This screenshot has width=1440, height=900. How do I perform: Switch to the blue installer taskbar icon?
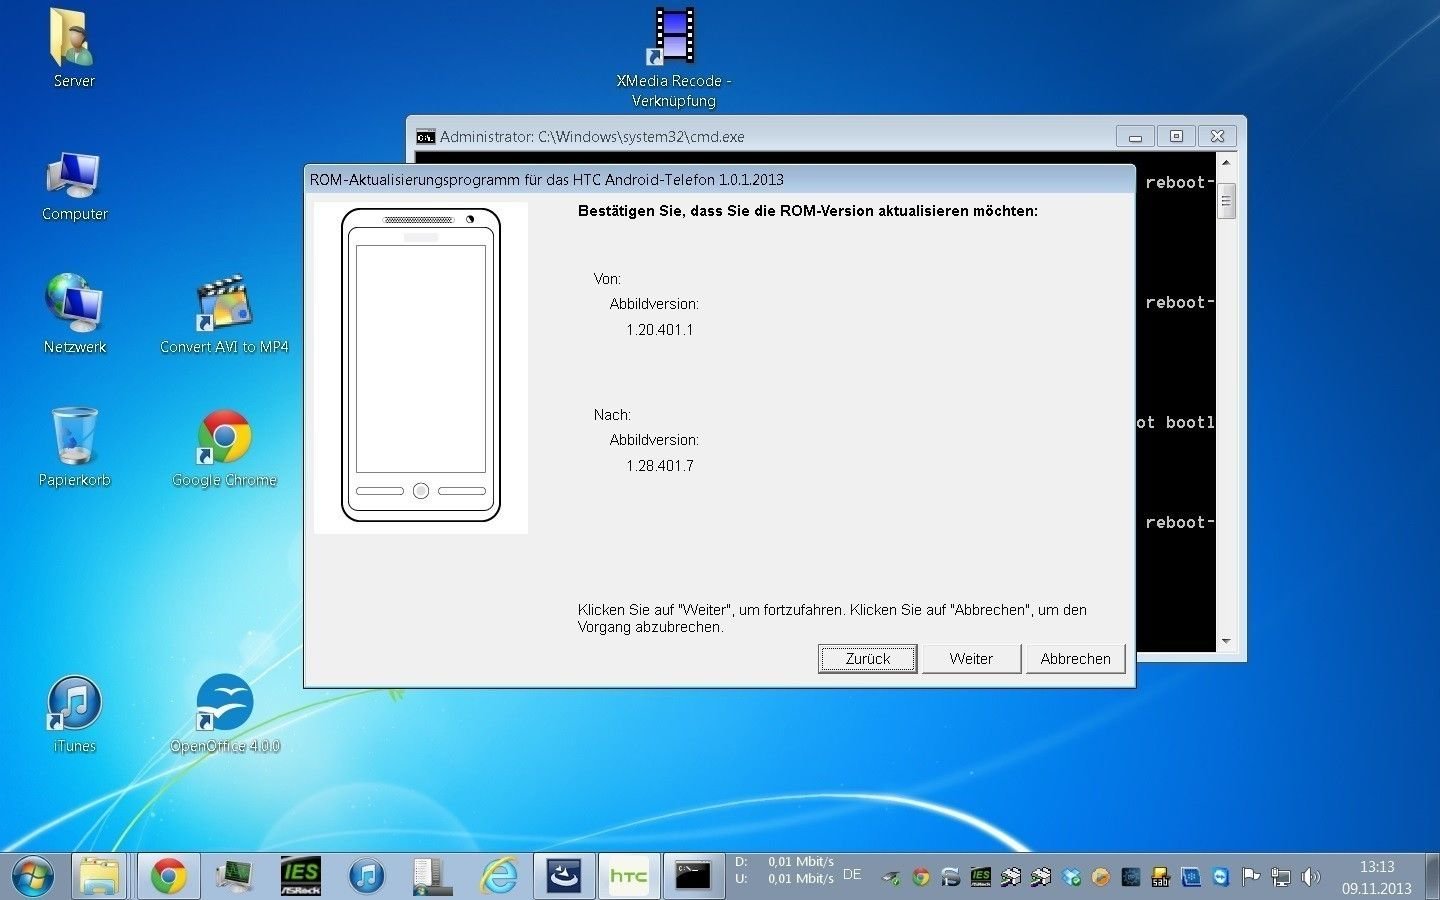(564, 877)
